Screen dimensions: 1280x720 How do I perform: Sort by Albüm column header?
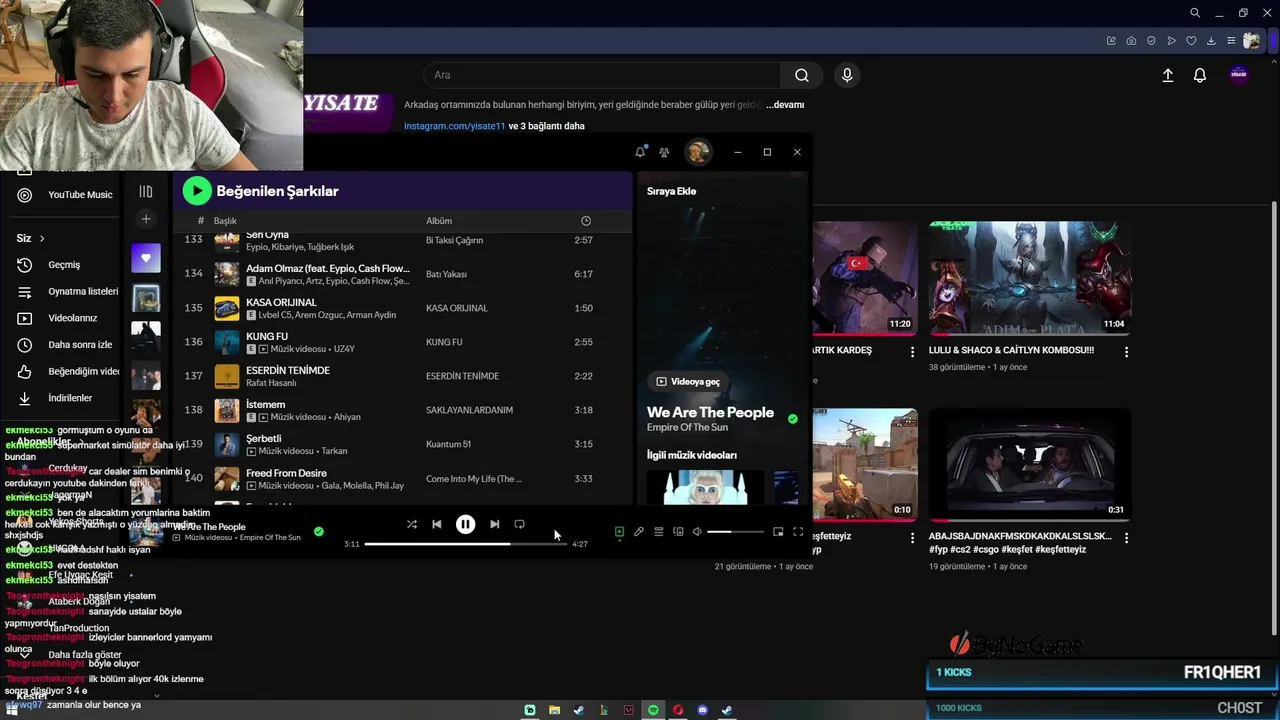pyautogui.click(x=439, y=221)
